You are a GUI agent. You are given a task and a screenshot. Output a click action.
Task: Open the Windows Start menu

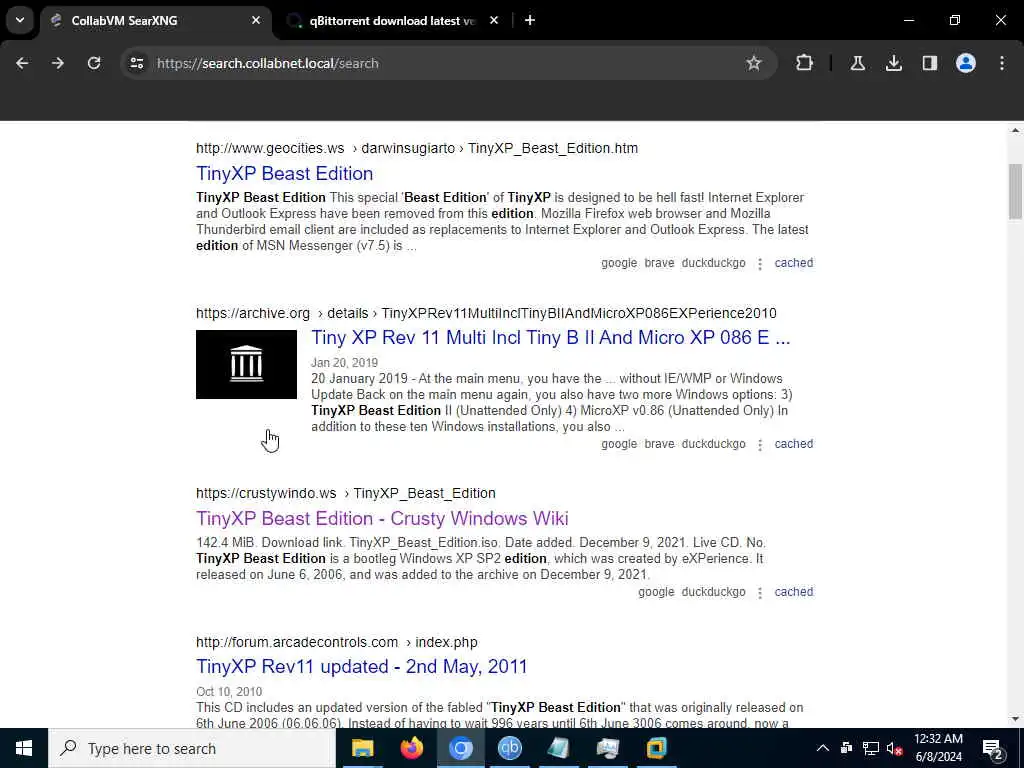[24, 748]
